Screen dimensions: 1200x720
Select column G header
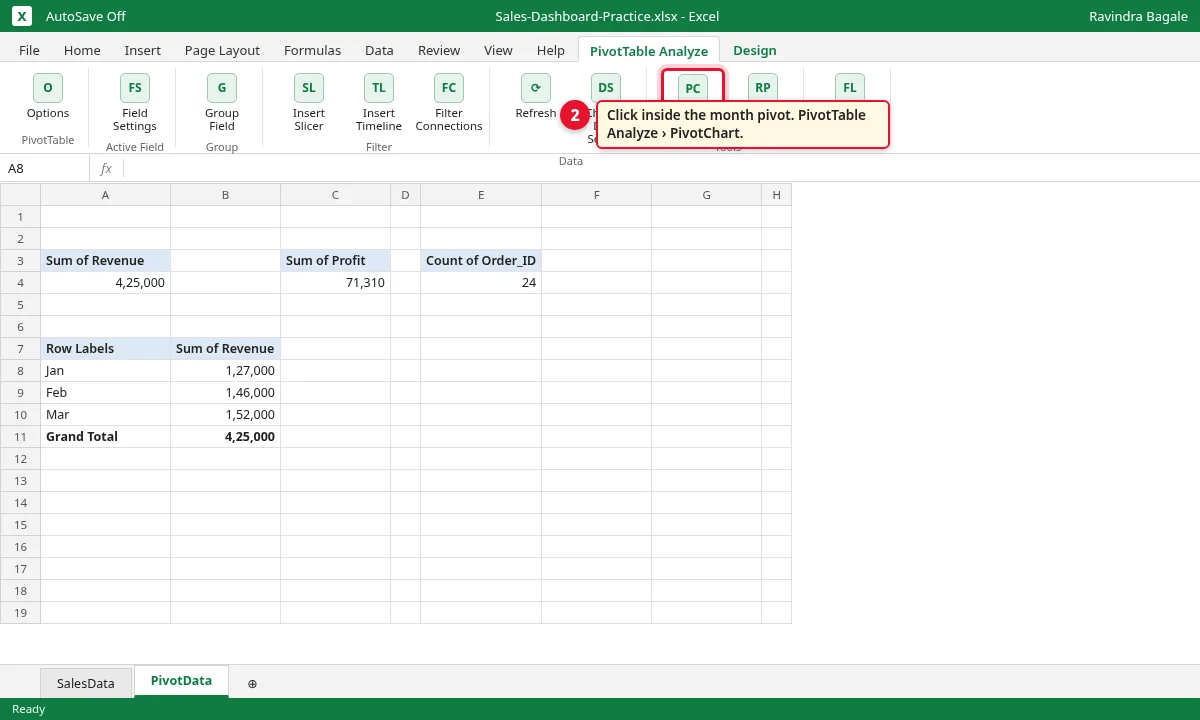click(x=707, y=195)
